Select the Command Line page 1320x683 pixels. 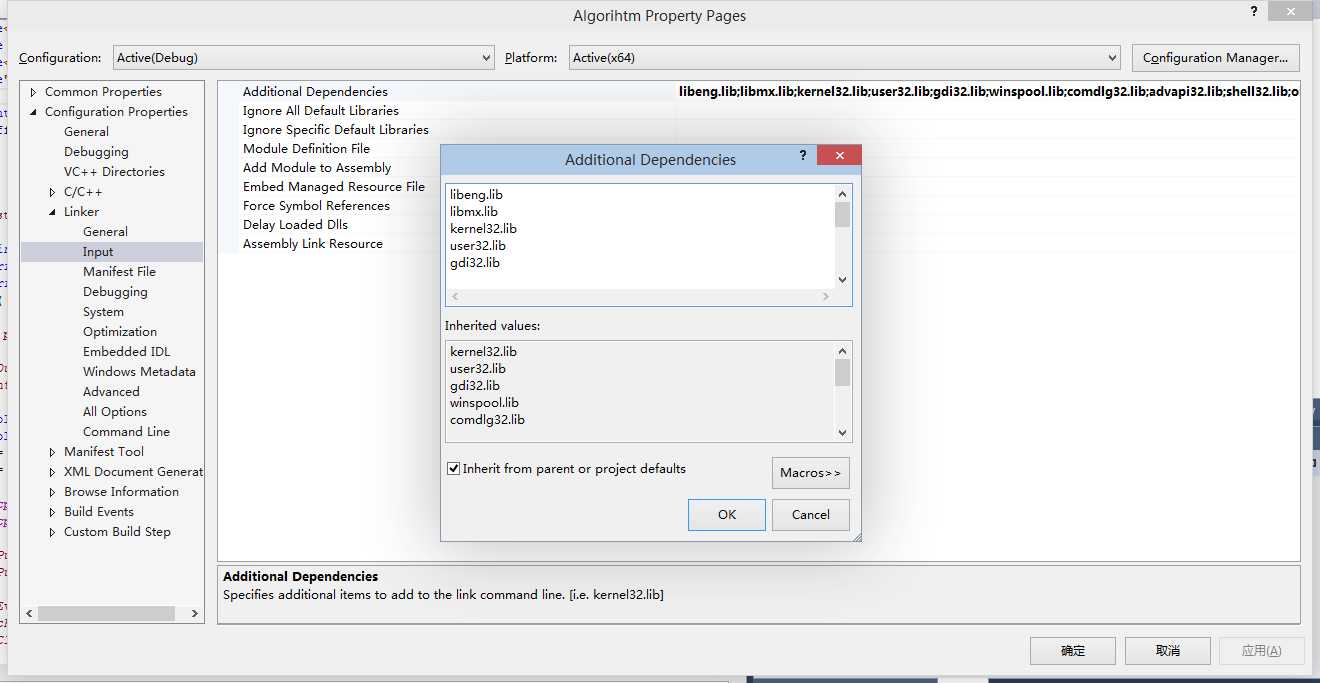point(126,432)
